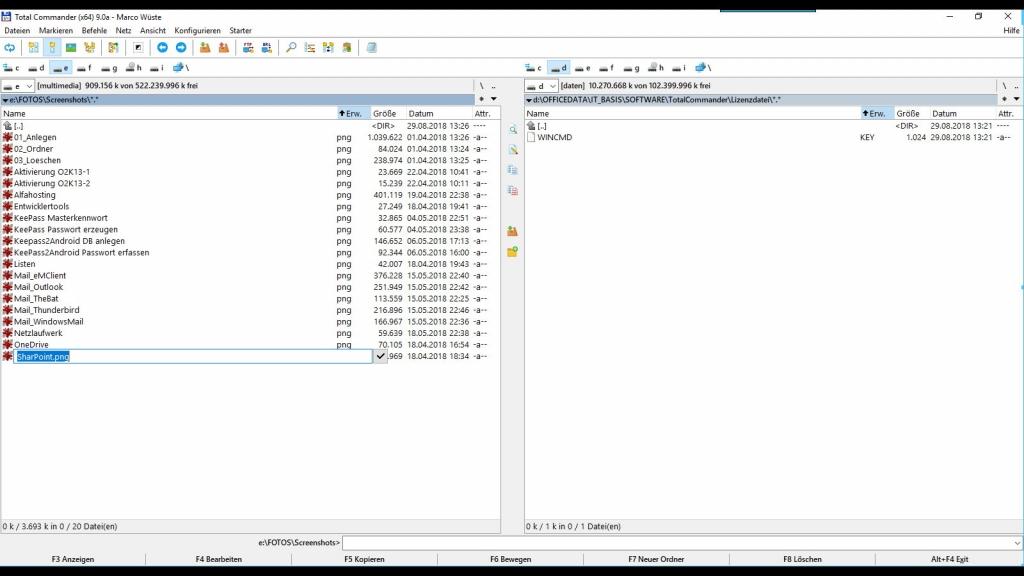This screenshot has width=1024, height=576.
Task: Select drive g in left drive bar
Action: [108, 68]
